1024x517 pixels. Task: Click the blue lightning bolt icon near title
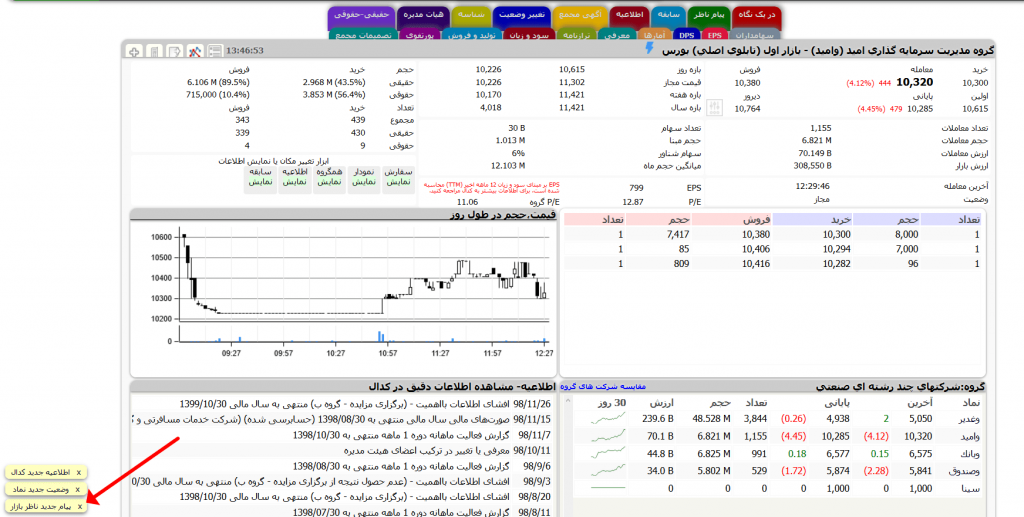coord(649,48)
